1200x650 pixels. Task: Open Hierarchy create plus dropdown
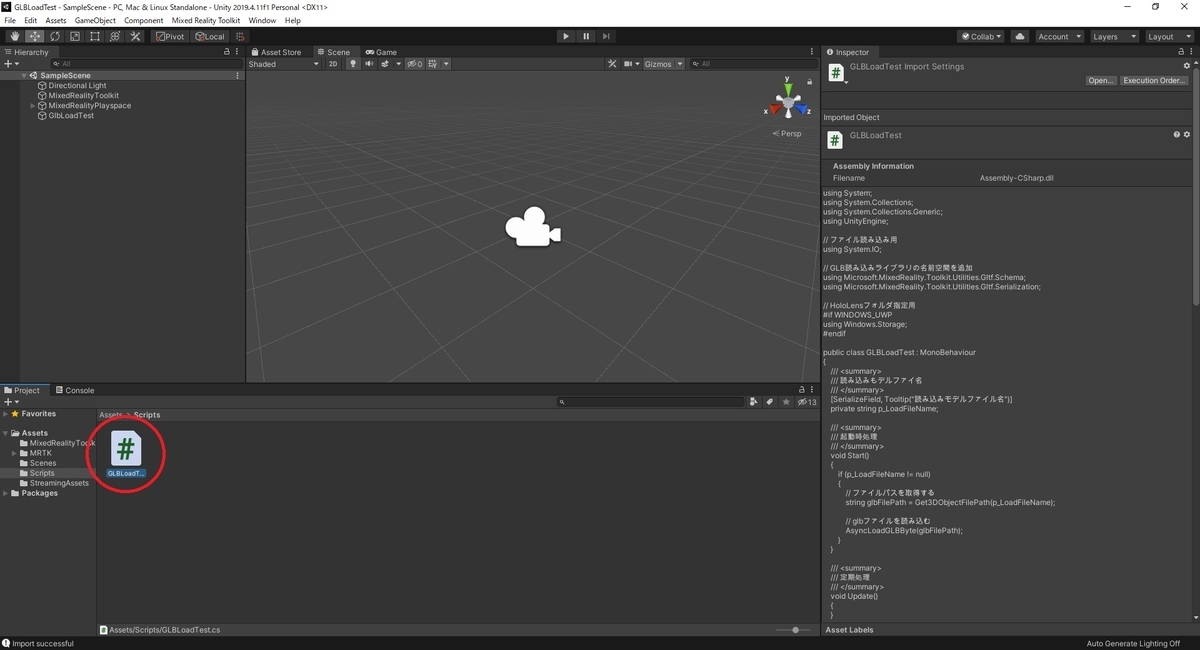point(11,64)
